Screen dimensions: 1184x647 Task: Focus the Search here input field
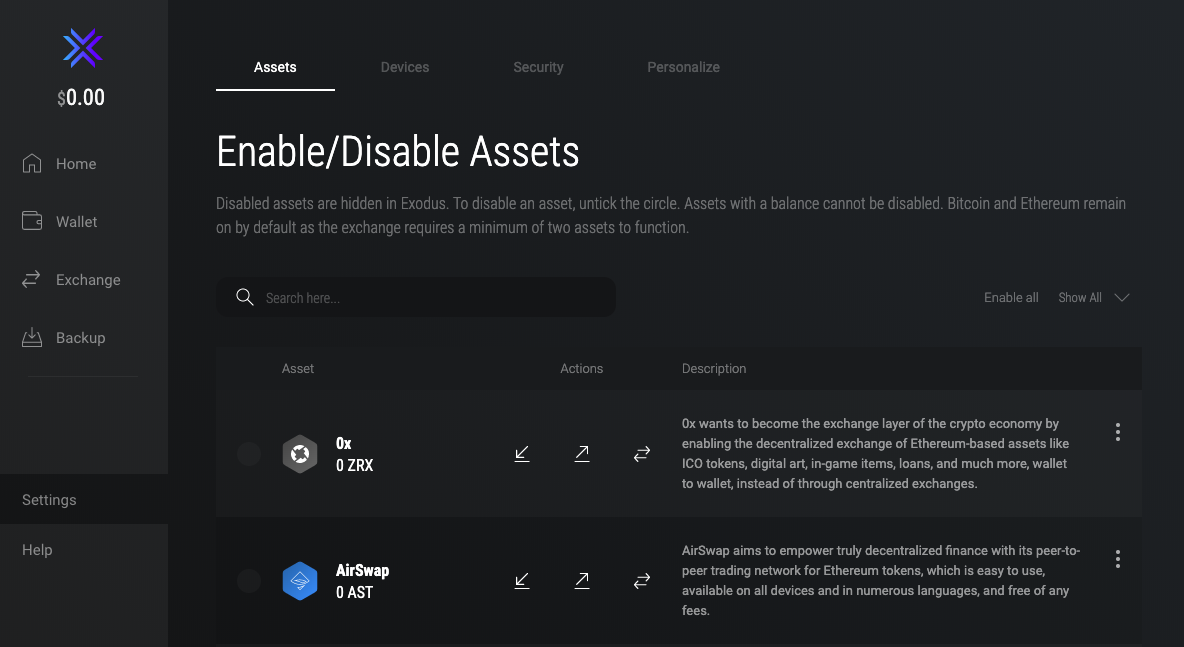(416, 297)
